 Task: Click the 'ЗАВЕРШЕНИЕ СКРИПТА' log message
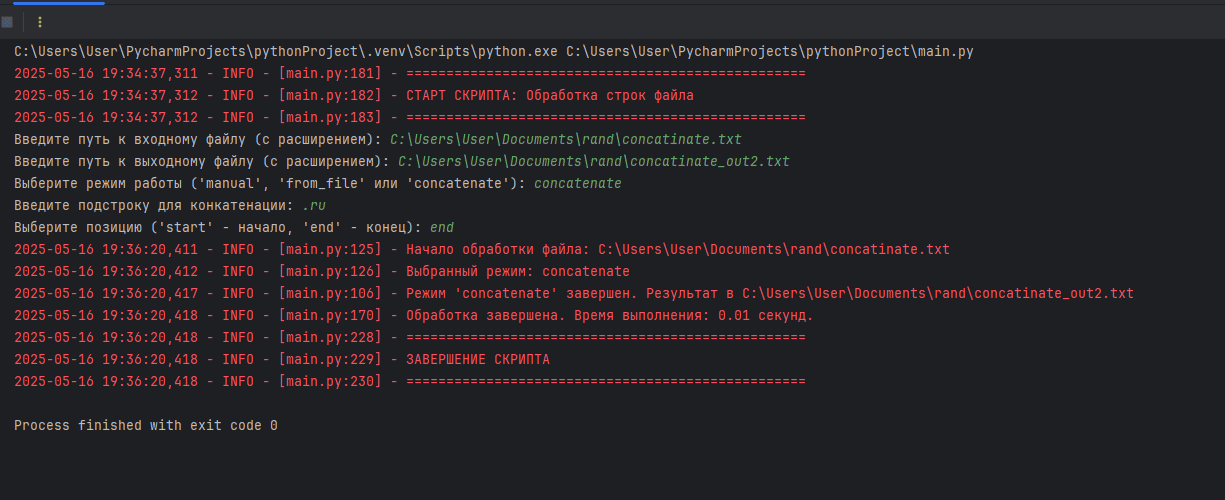click(x=478, y=359)
